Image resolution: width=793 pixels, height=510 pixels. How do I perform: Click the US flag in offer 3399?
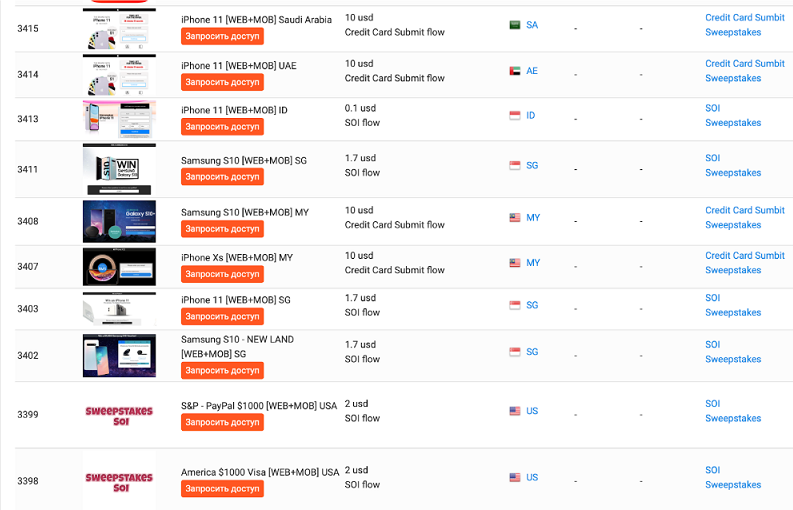pyautogui.click(x=515, y=411)
